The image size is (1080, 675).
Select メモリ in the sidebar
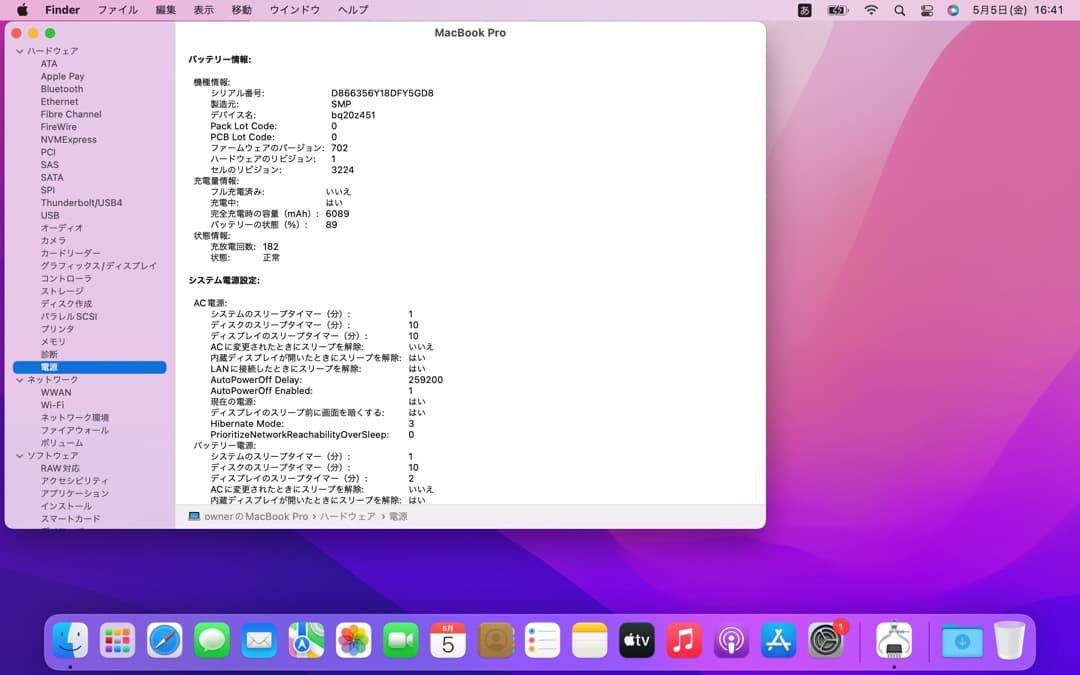(53, 342)
